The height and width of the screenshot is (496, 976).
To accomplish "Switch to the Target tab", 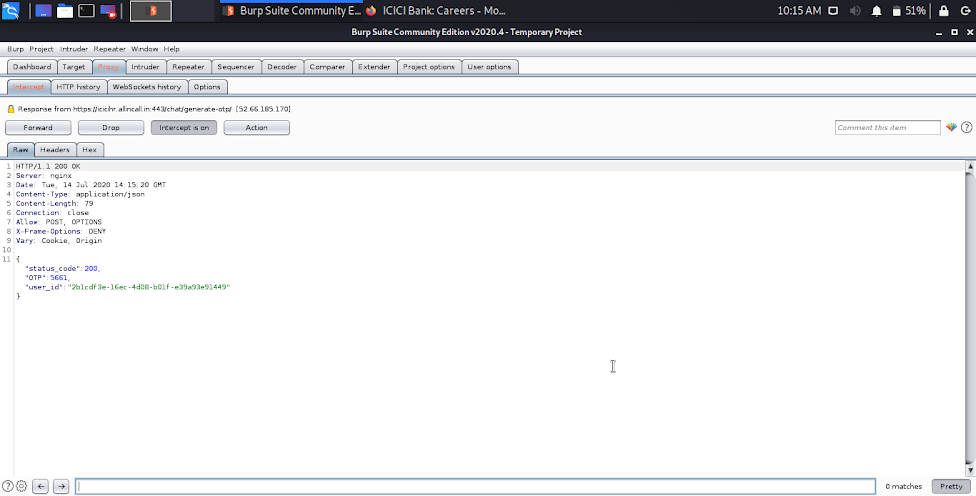I will (x=73, y=67).
